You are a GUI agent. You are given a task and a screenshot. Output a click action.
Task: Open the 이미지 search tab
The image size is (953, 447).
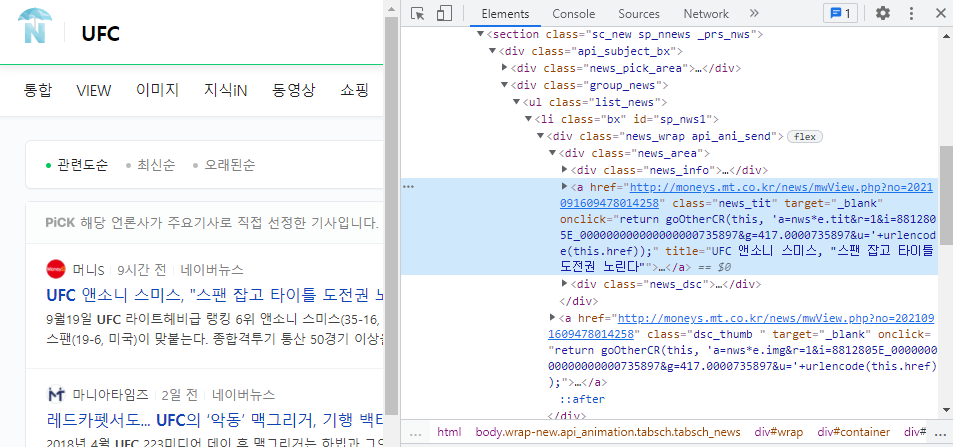click(x=157, y=91)
